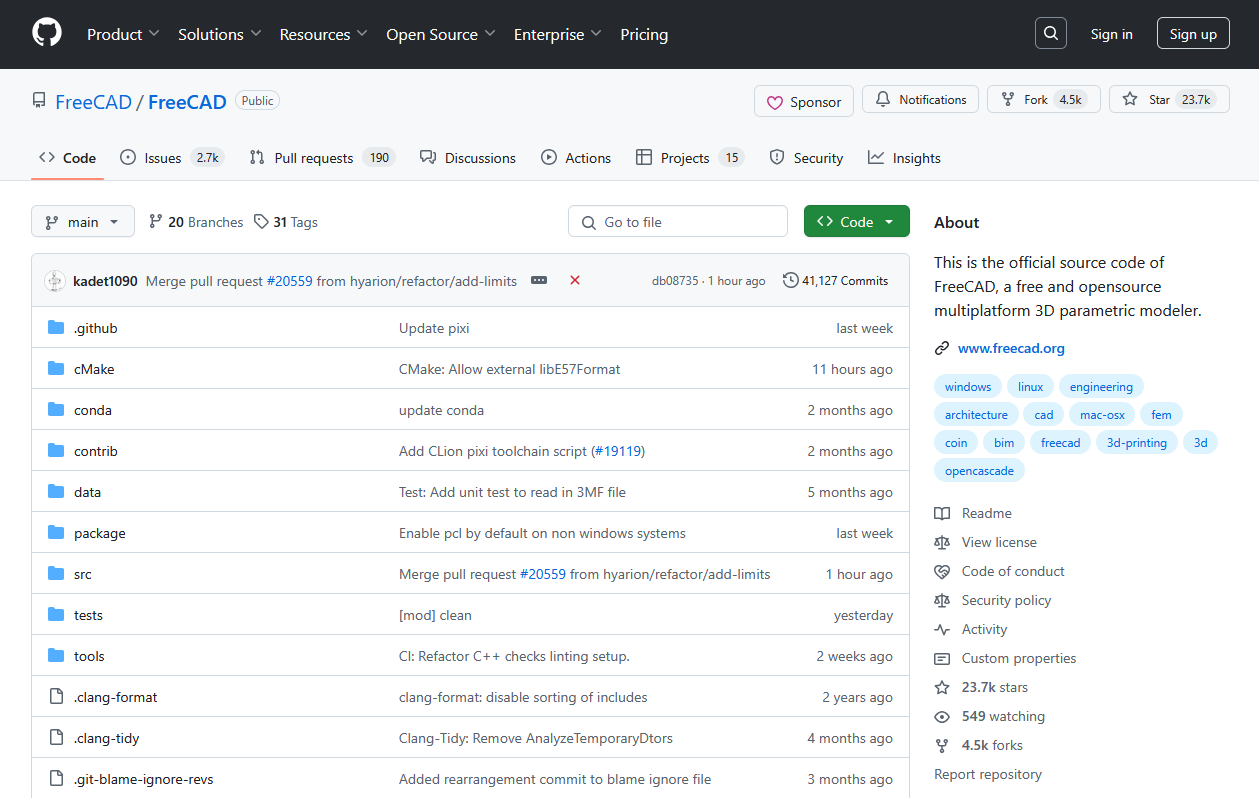Viewport: 1259px width, 798px height.
Task: Expand the green Code dropdown
Action: click(856, 222)
